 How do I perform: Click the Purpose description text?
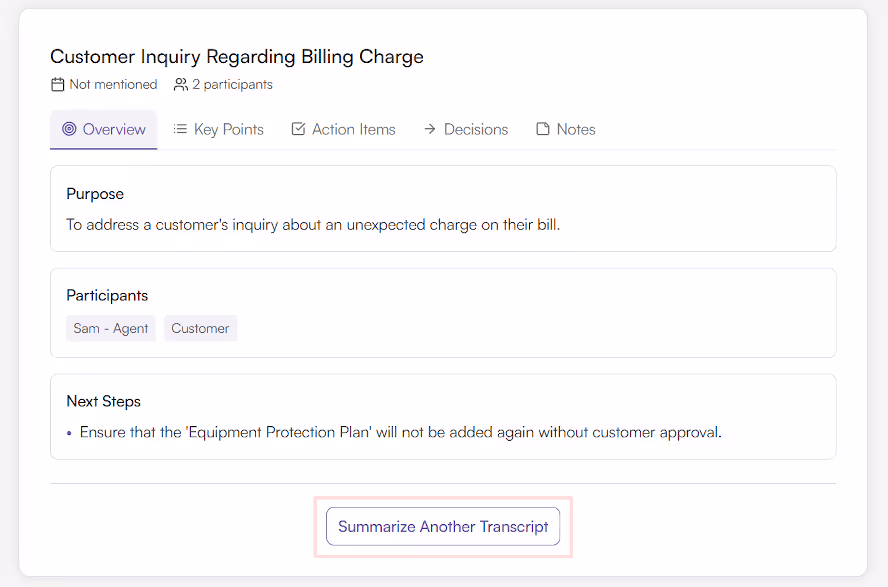point(313,225)
